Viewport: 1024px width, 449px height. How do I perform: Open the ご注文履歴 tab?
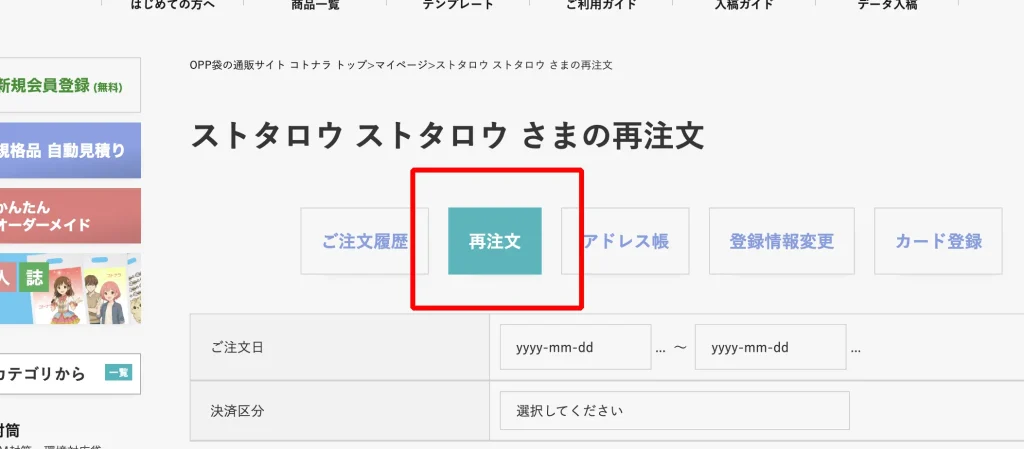(364, 241)
